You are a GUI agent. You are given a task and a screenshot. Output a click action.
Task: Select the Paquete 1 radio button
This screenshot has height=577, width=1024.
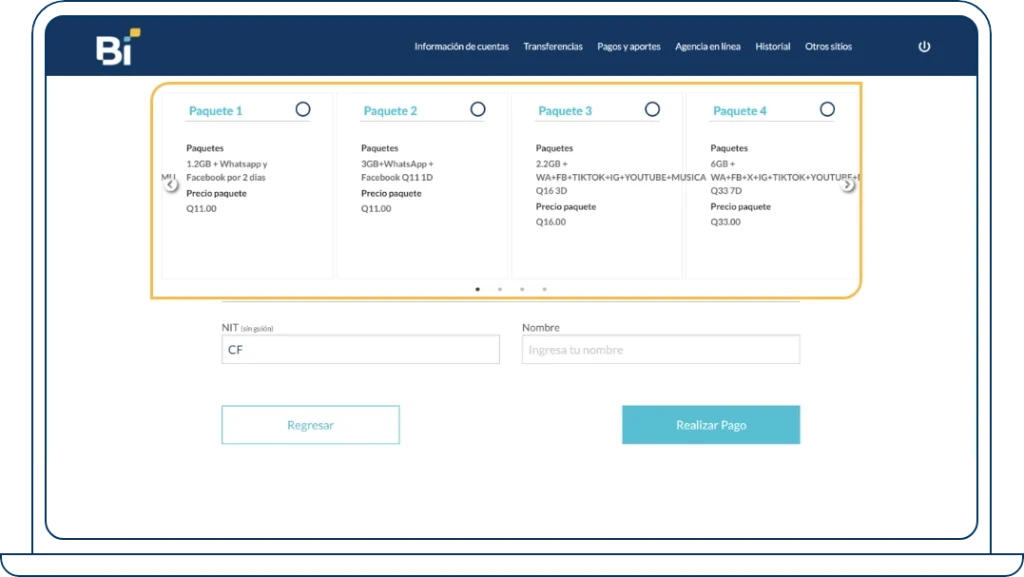click(x=303, y=109)
